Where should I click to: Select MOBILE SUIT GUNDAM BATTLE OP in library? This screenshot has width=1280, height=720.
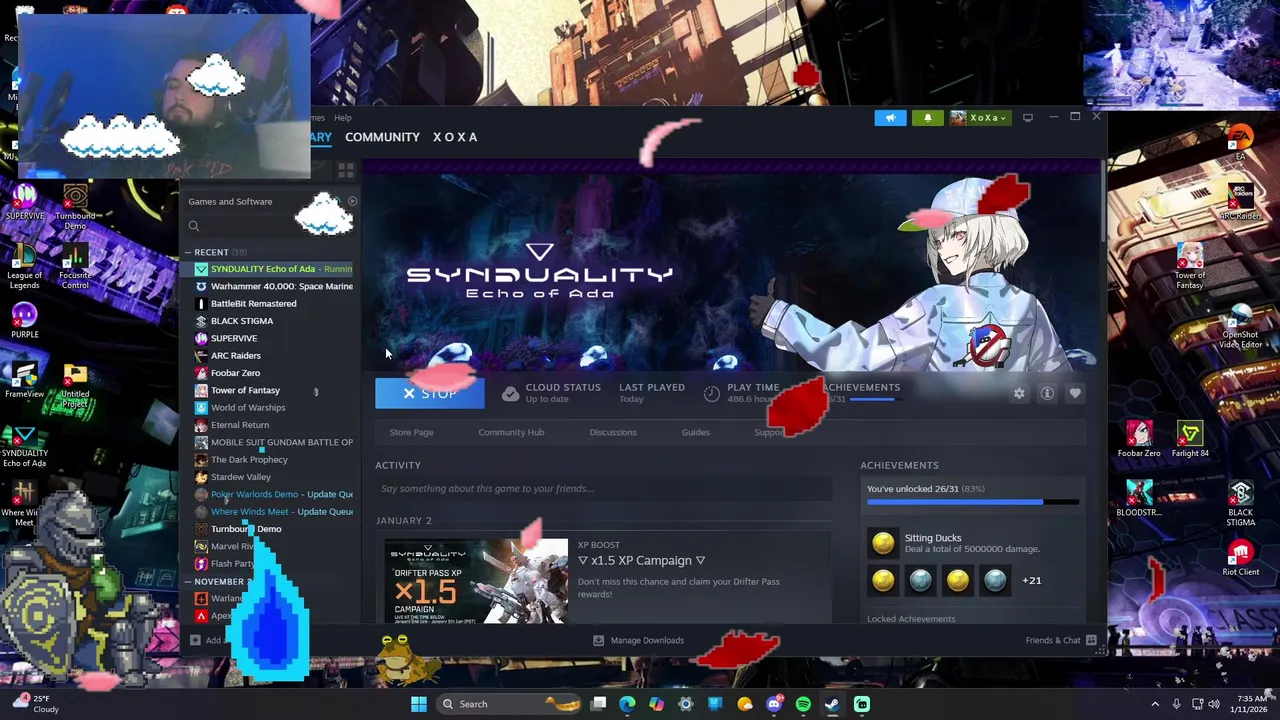coord(273,442)
